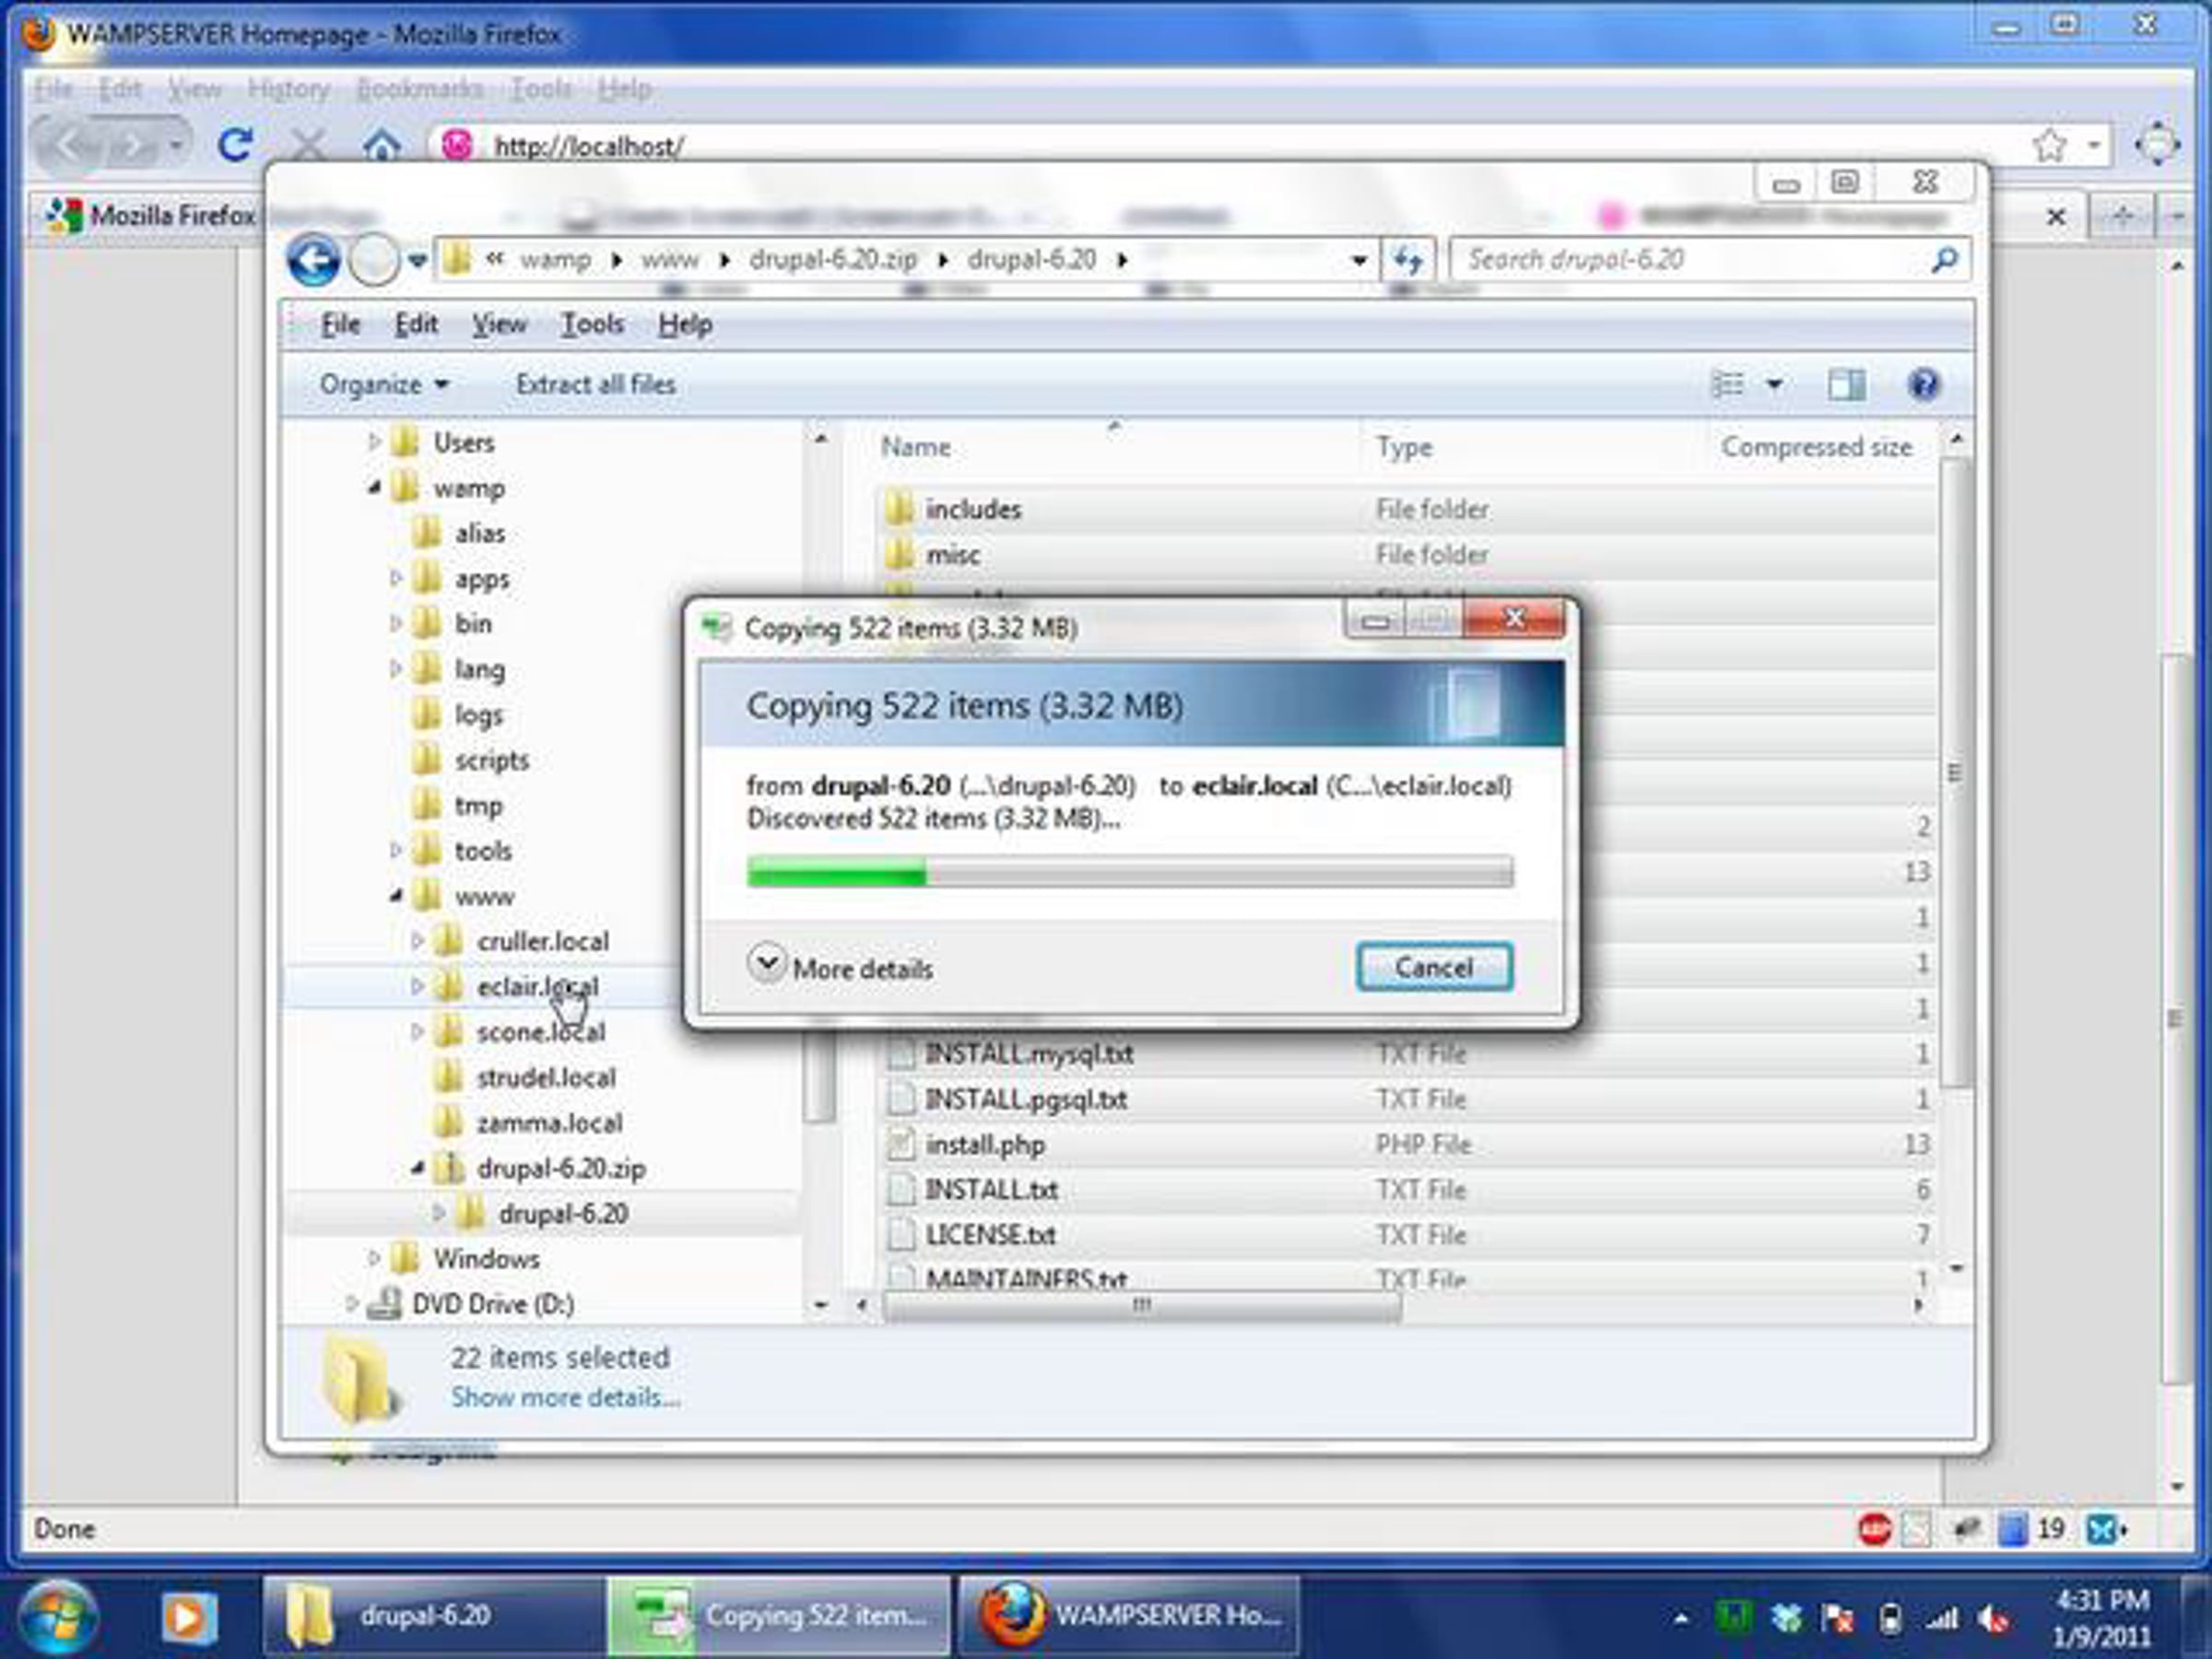Screen dimensions: 2212x1659
Task: Click the Windows Start orb
Action: (58, 1616)
